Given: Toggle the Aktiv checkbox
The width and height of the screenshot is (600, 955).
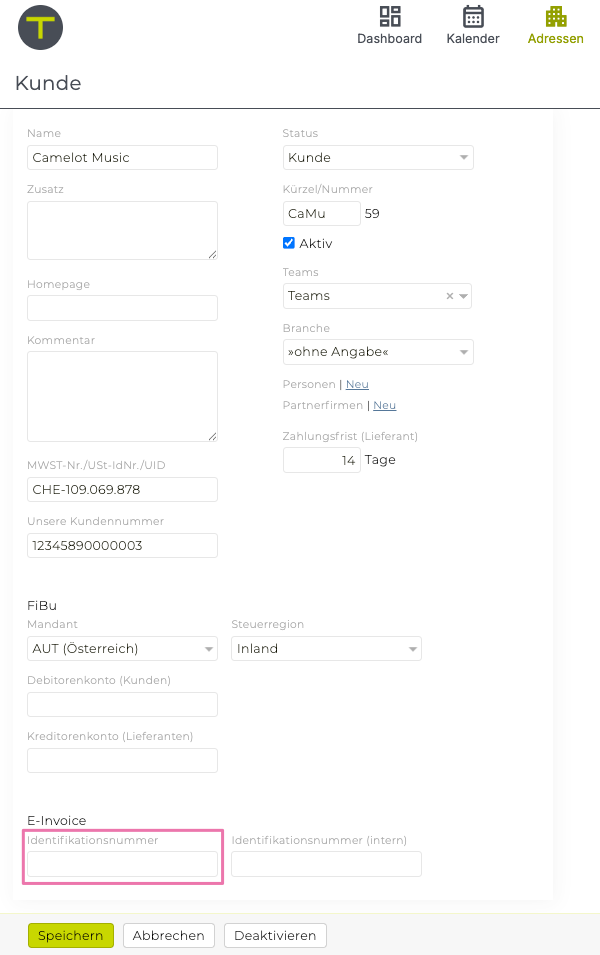Looking at the screenshot, I should 289,243.
